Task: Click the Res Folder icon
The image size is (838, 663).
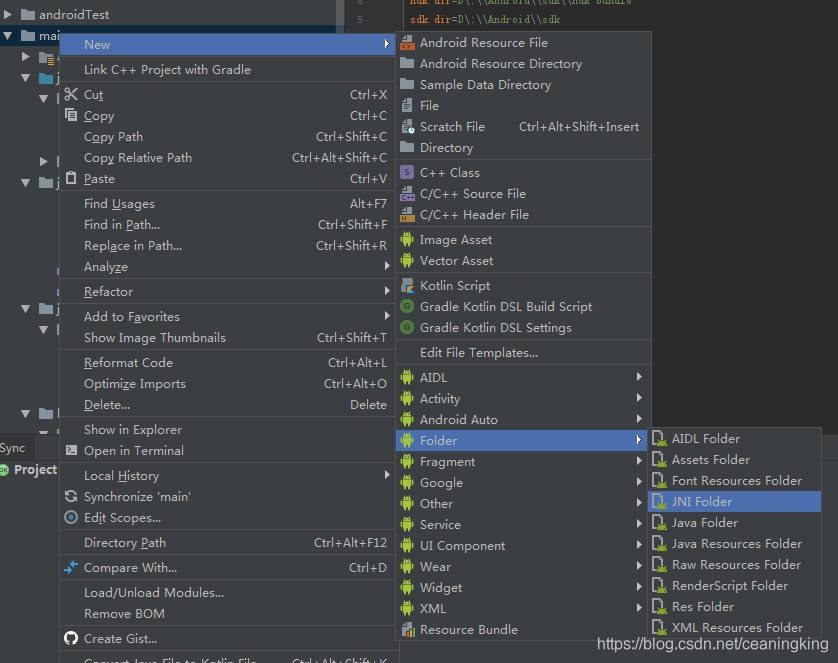Action: click(659, 607)
